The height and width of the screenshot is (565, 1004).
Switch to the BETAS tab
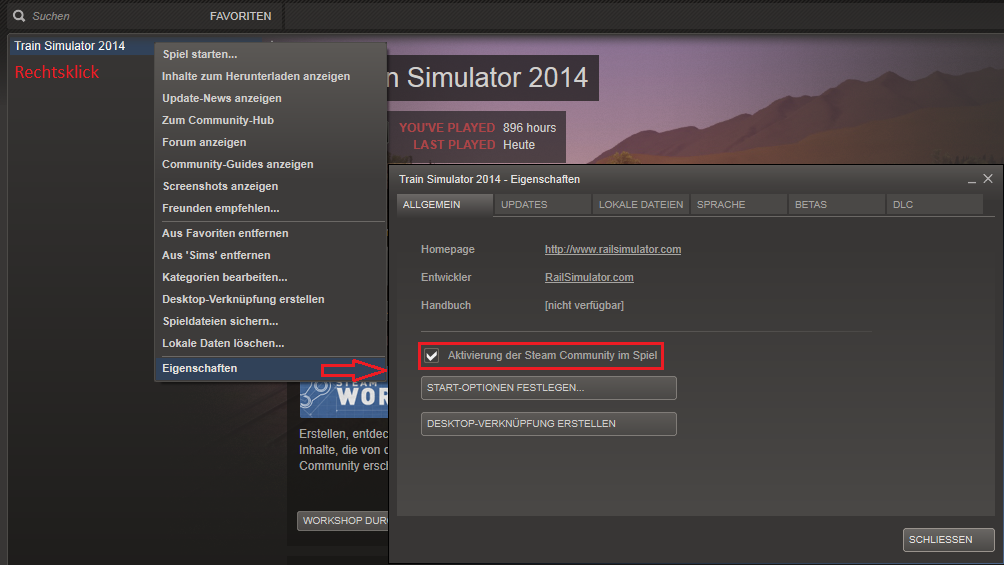tap(836, 204)
